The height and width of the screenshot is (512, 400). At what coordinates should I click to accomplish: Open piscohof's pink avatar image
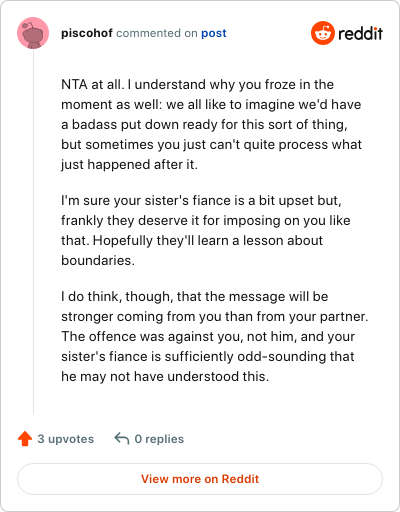(x=33, y=33)
